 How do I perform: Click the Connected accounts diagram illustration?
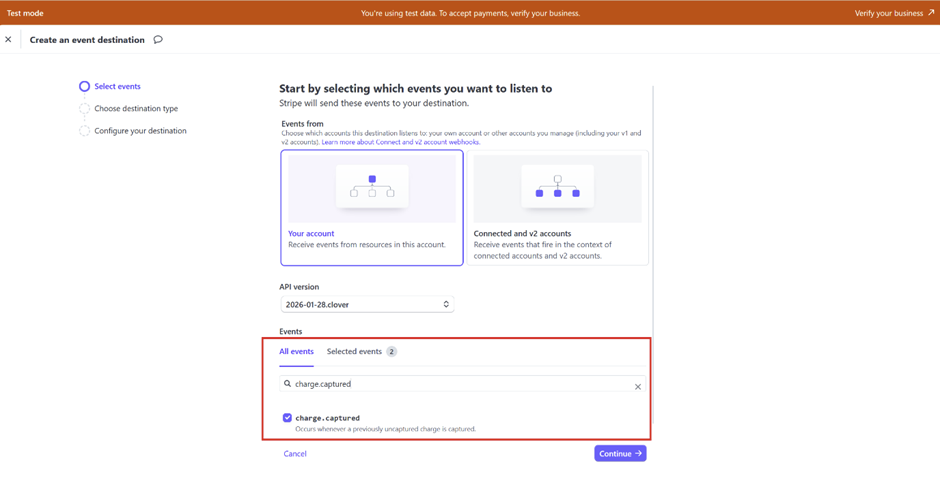click(x=557, y=187)
